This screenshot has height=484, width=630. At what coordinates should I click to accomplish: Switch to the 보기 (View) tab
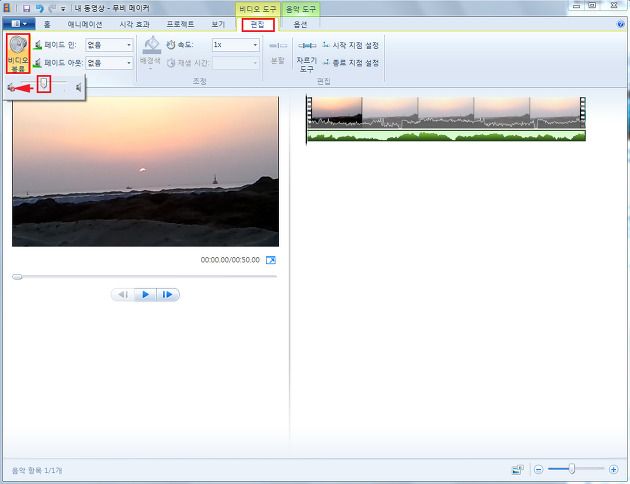click(218, 24)
